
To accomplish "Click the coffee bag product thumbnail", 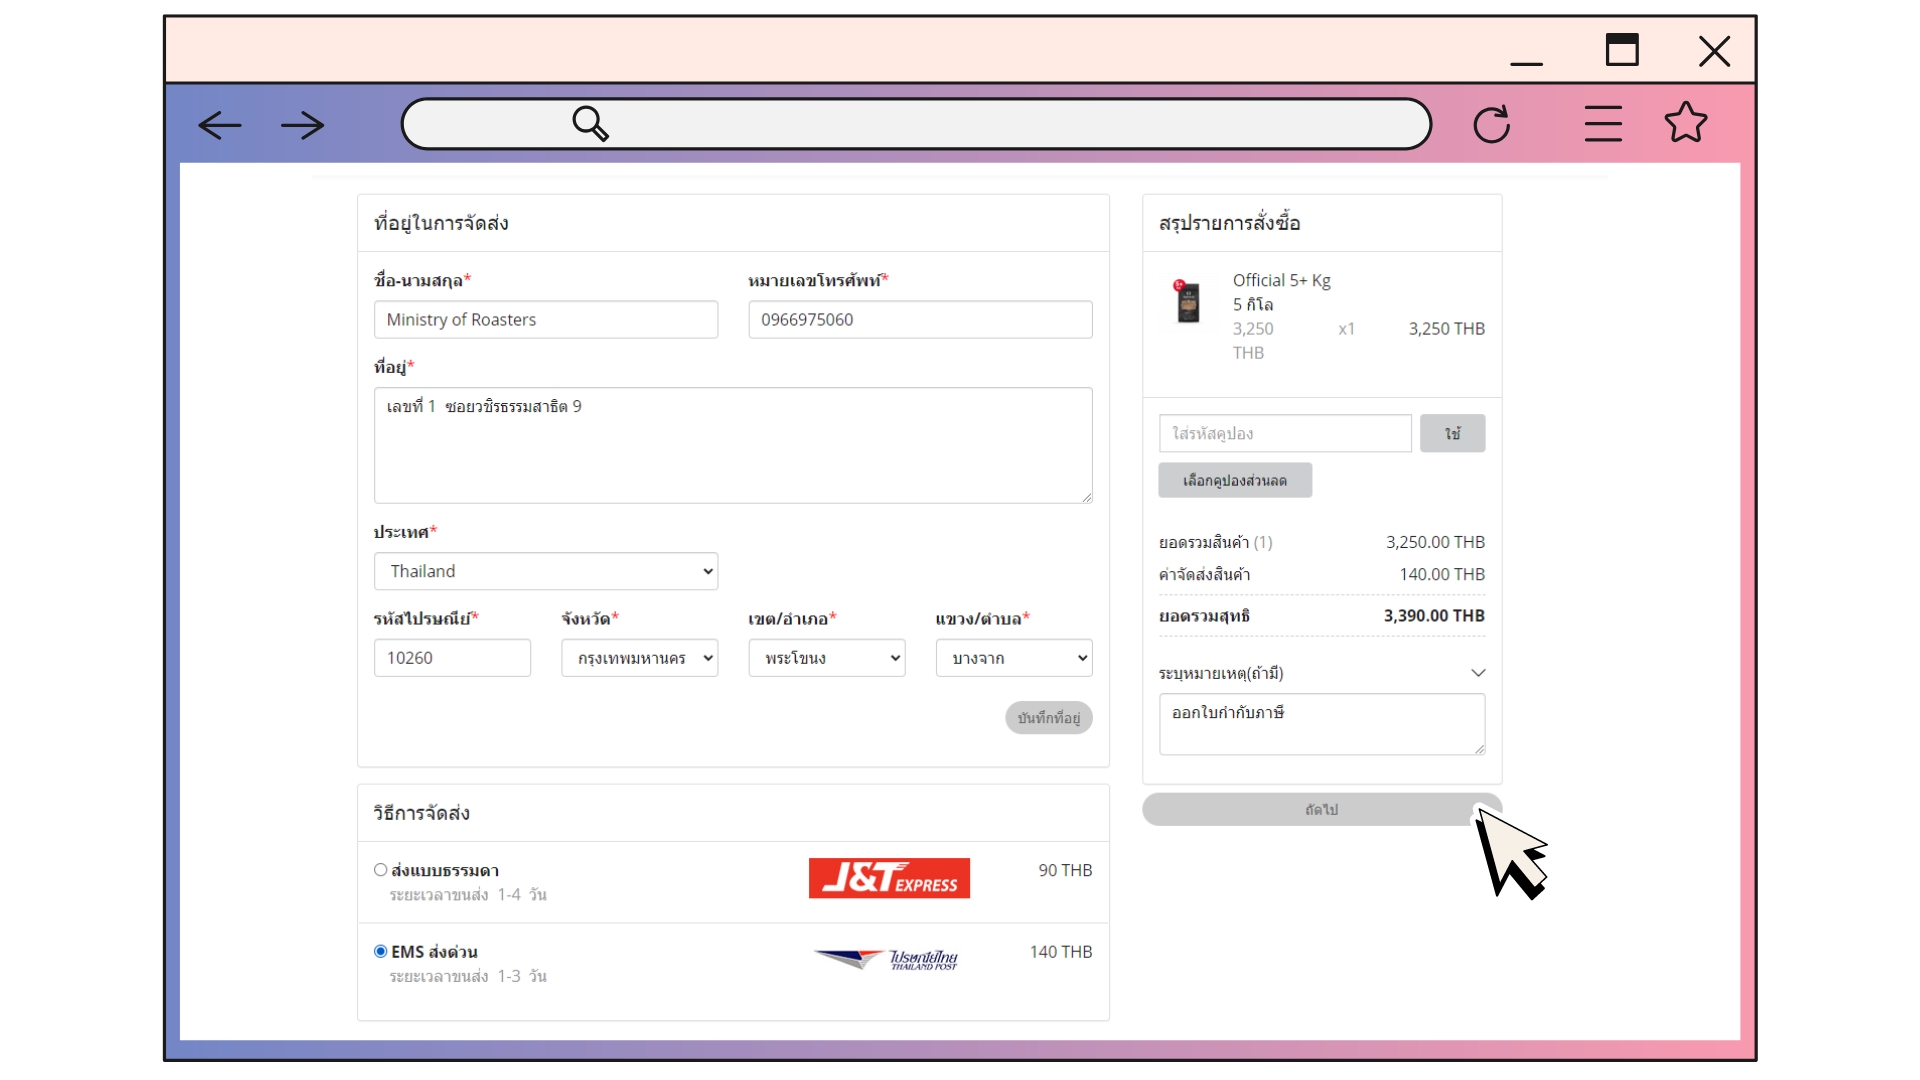I will [1188, 302].
